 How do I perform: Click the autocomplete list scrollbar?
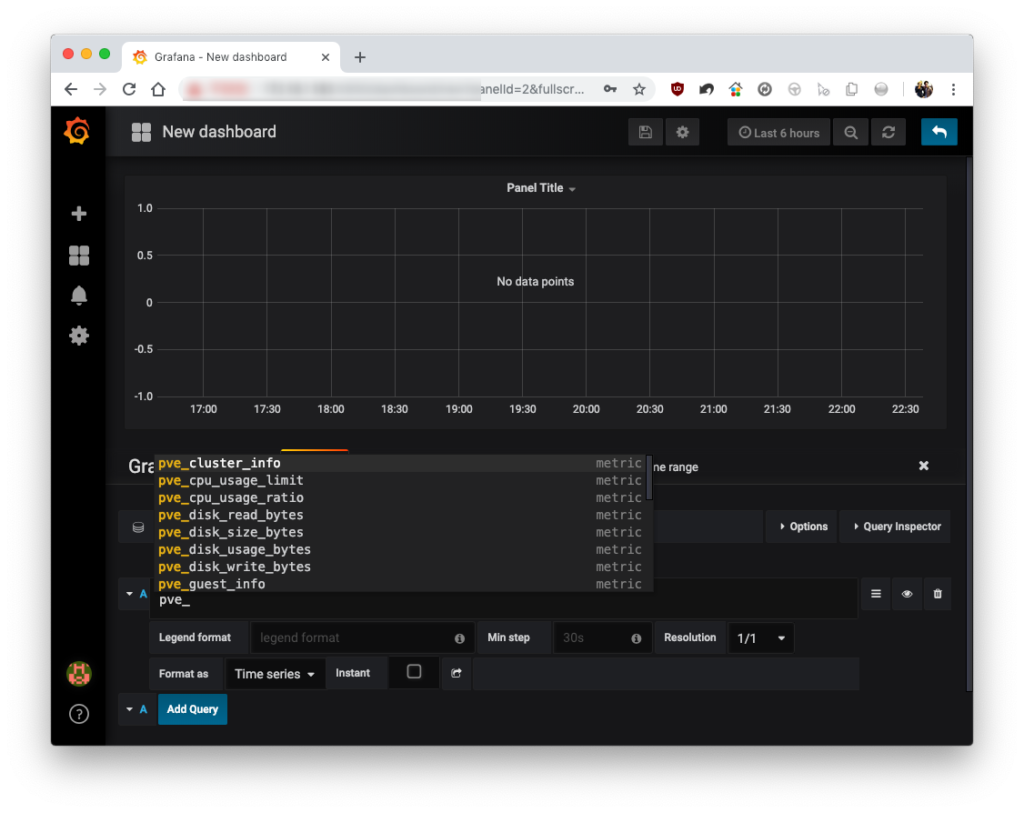tap(649, 479)
